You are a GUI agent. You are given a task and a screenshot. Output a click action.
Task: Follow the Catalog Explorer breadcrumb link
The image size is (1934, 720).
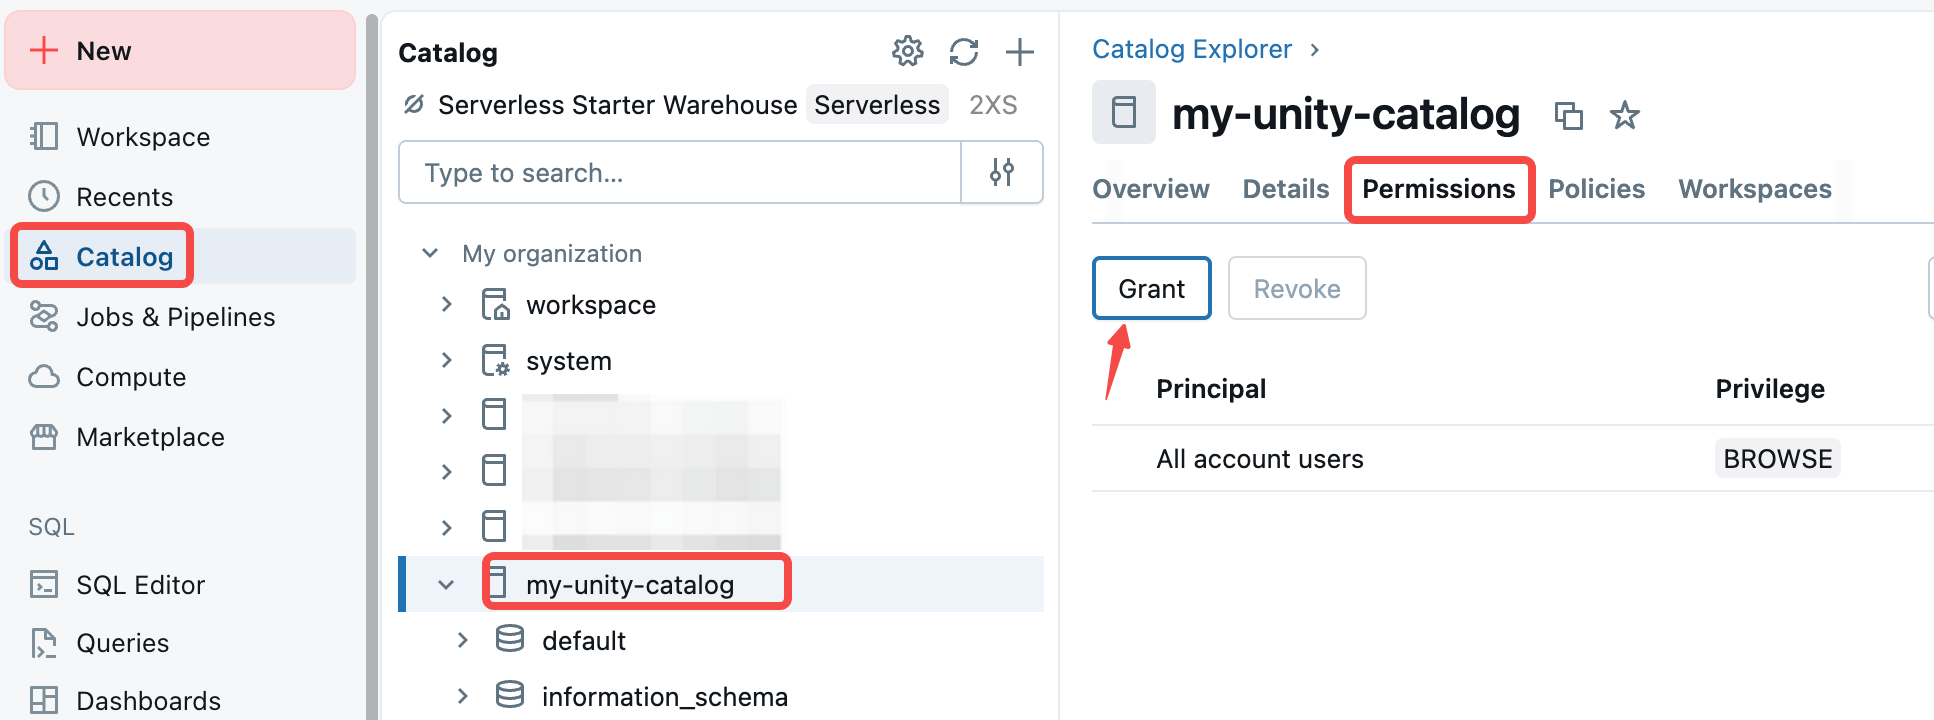pyautogui.click(x=1191, y=49)
